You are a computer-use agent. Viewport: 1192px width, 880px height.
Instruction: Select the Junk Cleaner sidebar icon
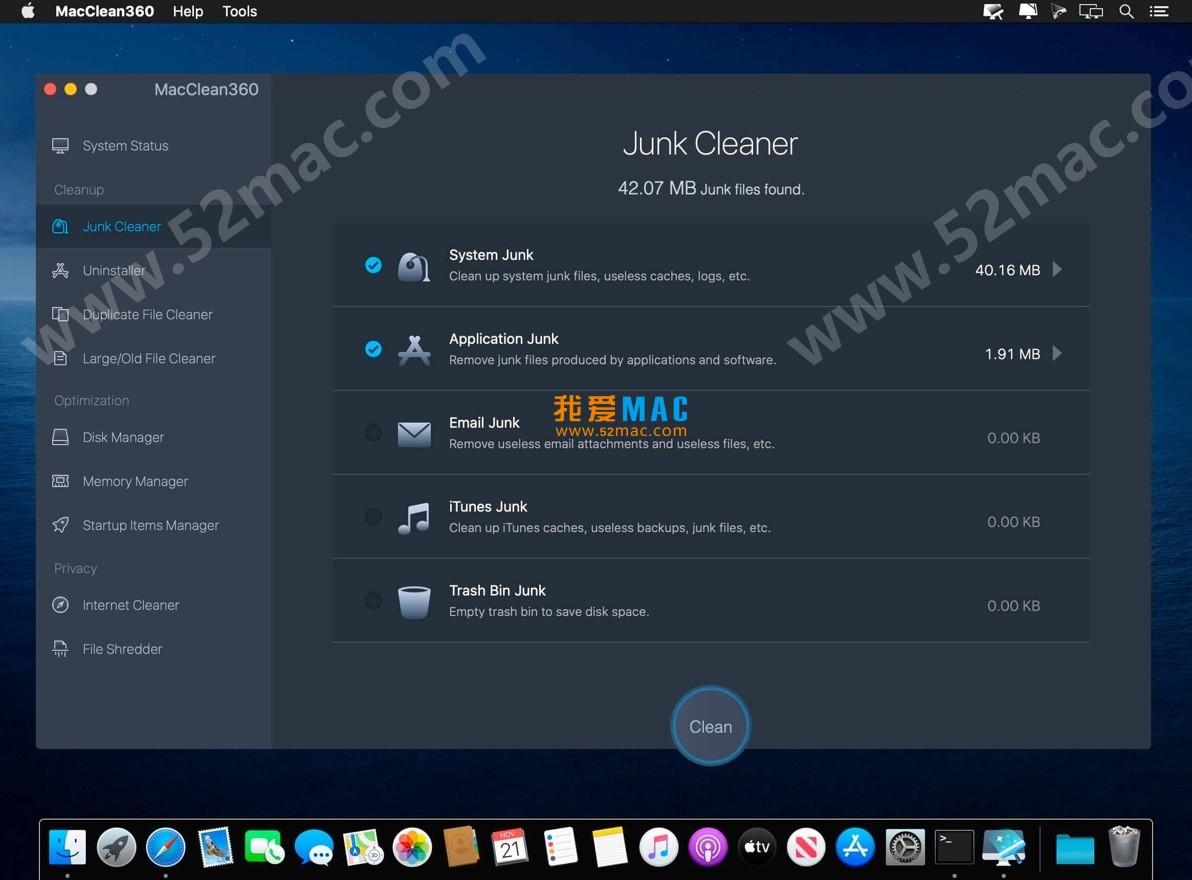coord(60,226)
